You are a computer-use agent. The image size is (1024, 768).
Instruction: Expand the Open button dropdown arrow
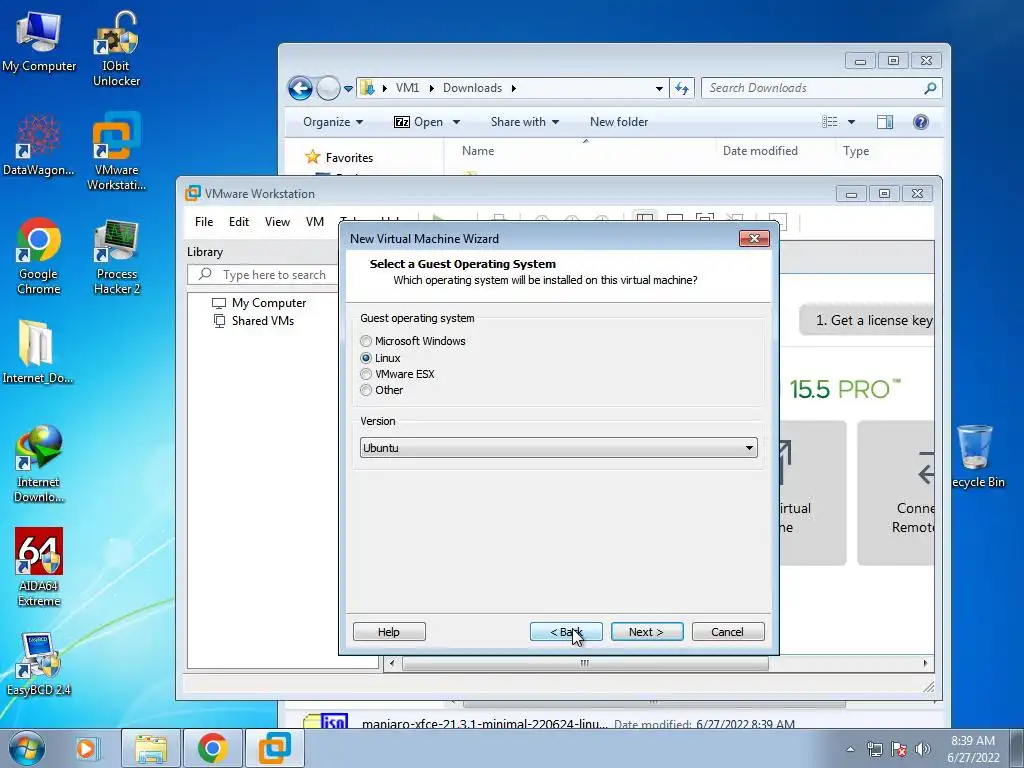coord(456,122)
